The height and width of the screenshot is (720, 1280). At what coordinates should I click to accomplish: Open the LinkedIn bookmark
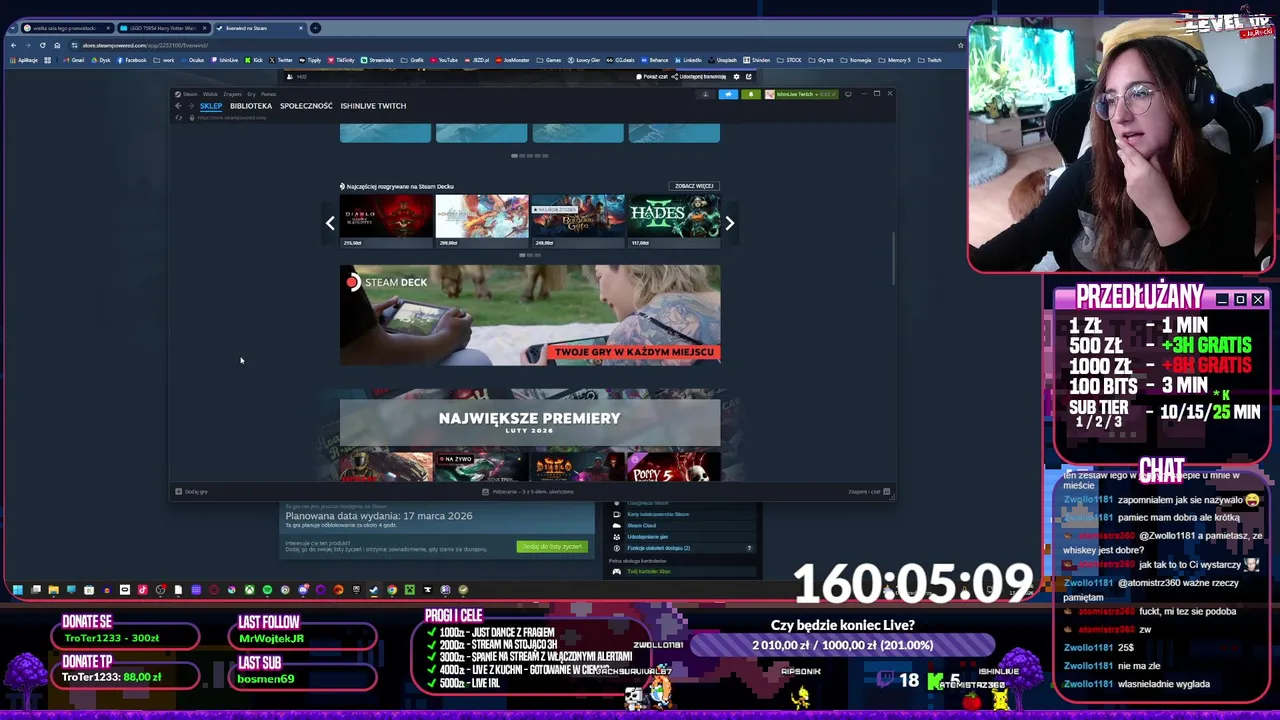[687, 60]
